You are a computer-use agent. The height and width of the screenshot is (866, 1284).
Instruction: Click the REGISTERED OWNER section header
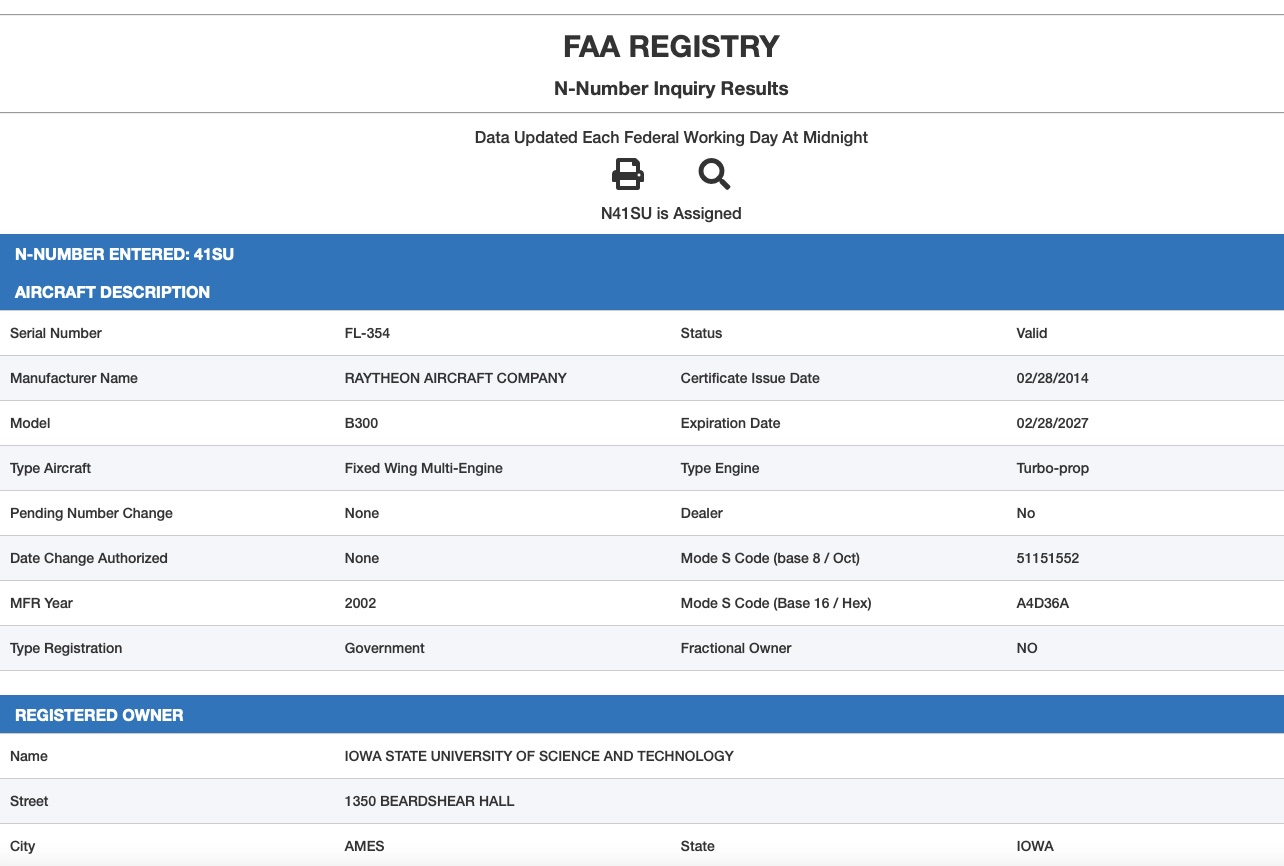point(99,715)
